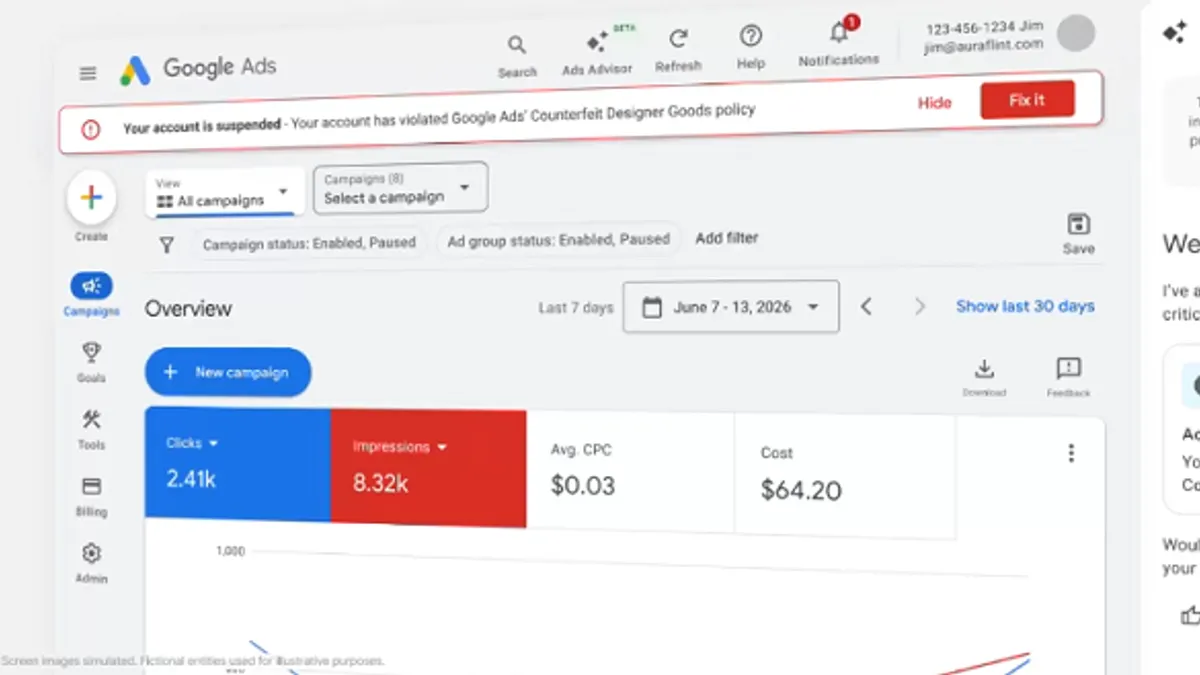1200x675 pixels.
Task: Collapse the navigation with the hamburger menu
Action: pyautogui.click(x=87, y=73)
